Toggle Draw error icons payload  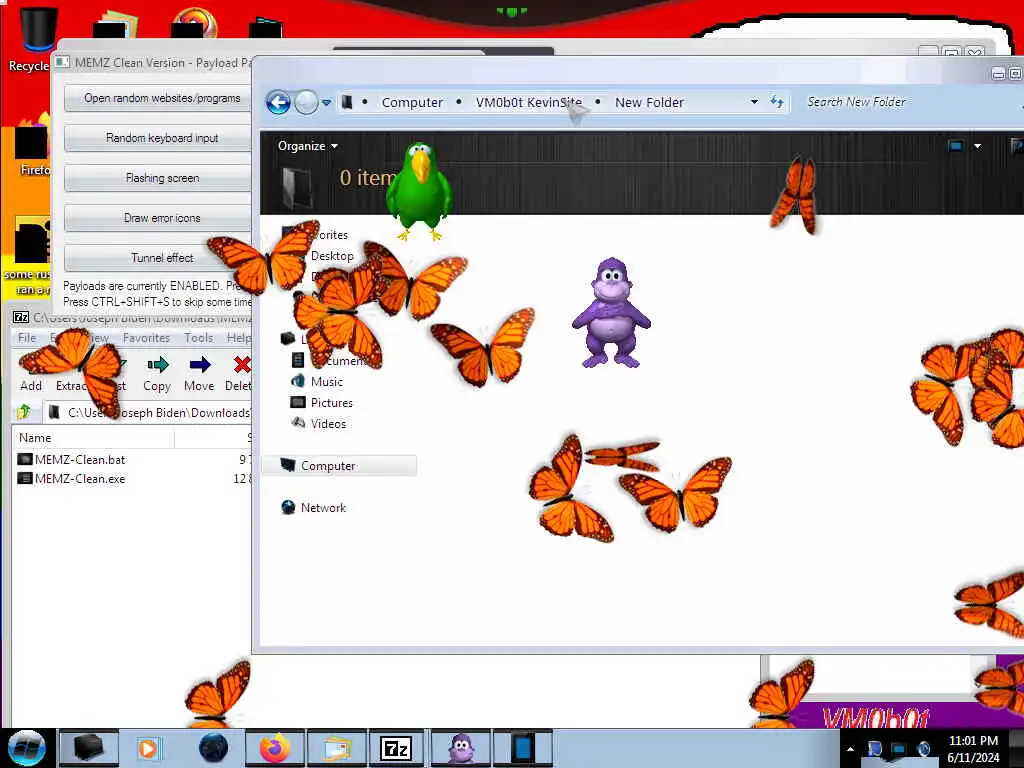pyautogui.click(x=158, y=217)
